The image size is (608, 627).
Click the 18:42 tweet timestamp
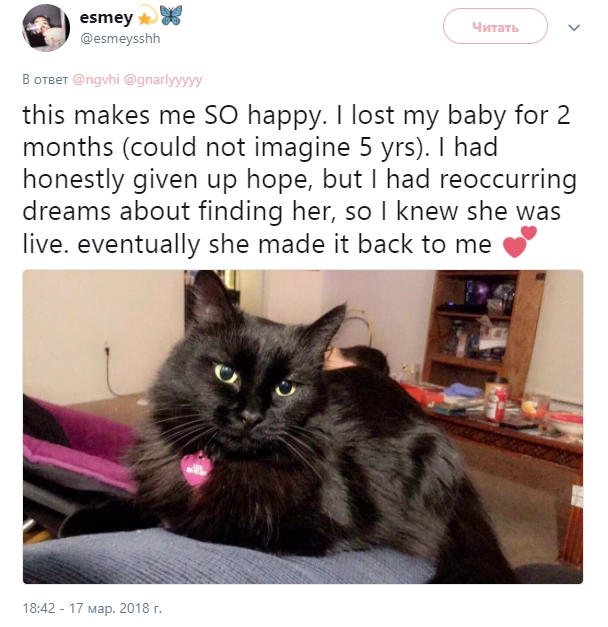tap(39, 608)
